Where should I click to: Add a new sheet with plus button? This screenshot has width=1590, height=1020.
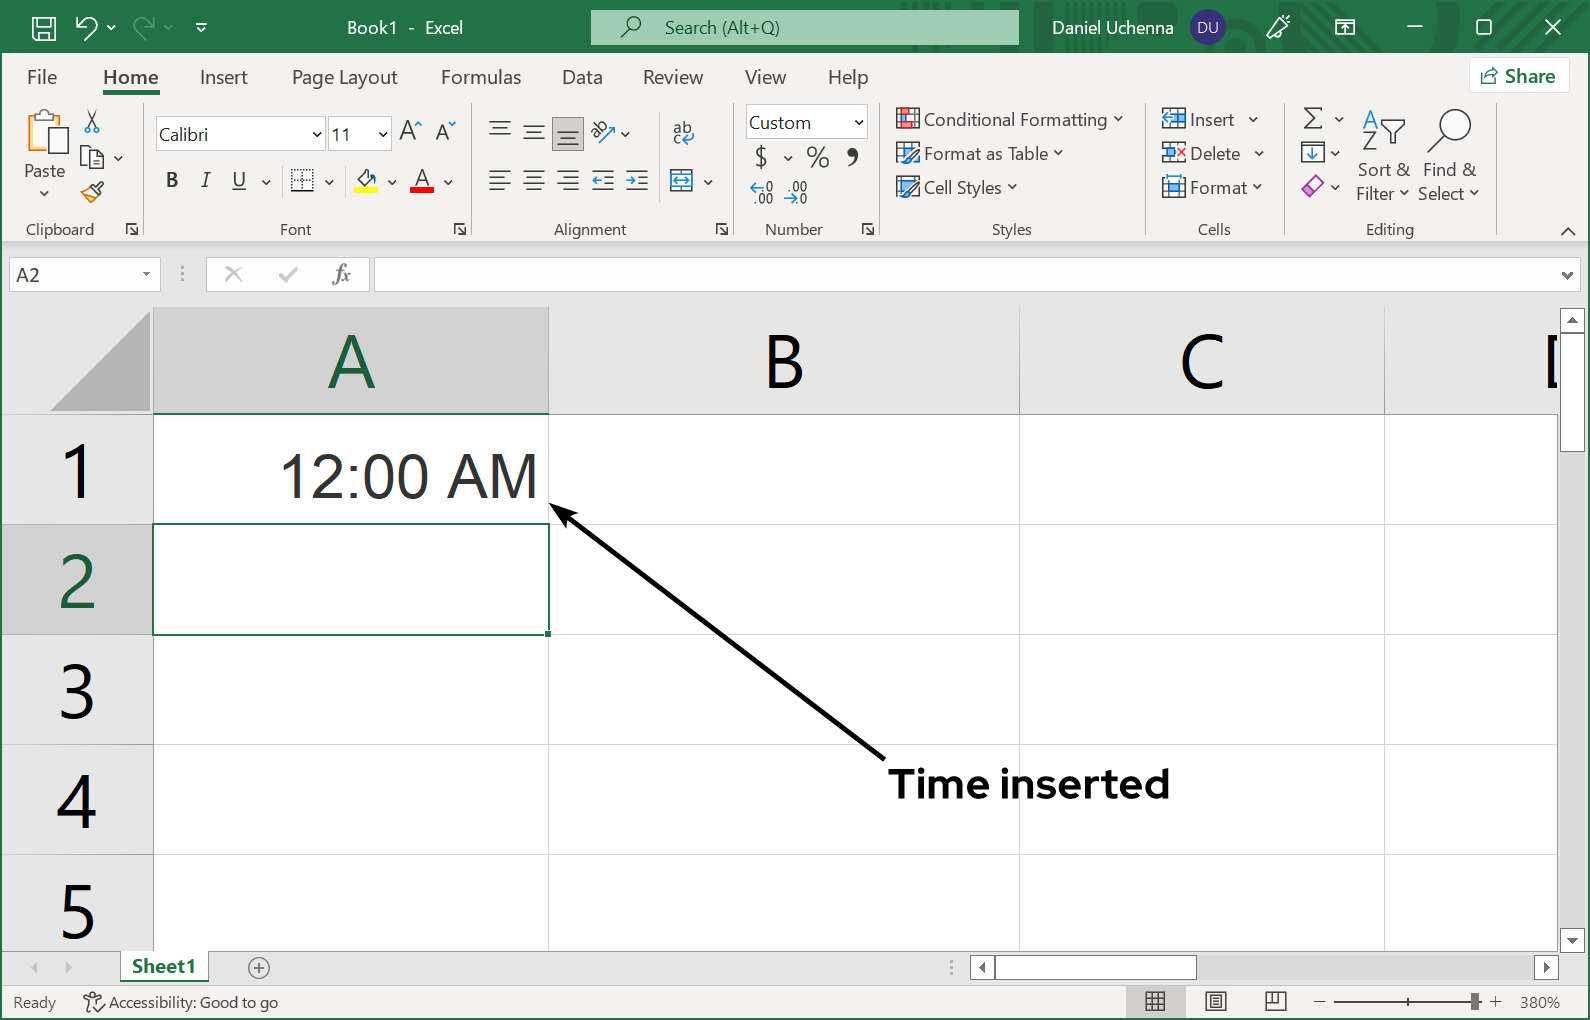259,967
